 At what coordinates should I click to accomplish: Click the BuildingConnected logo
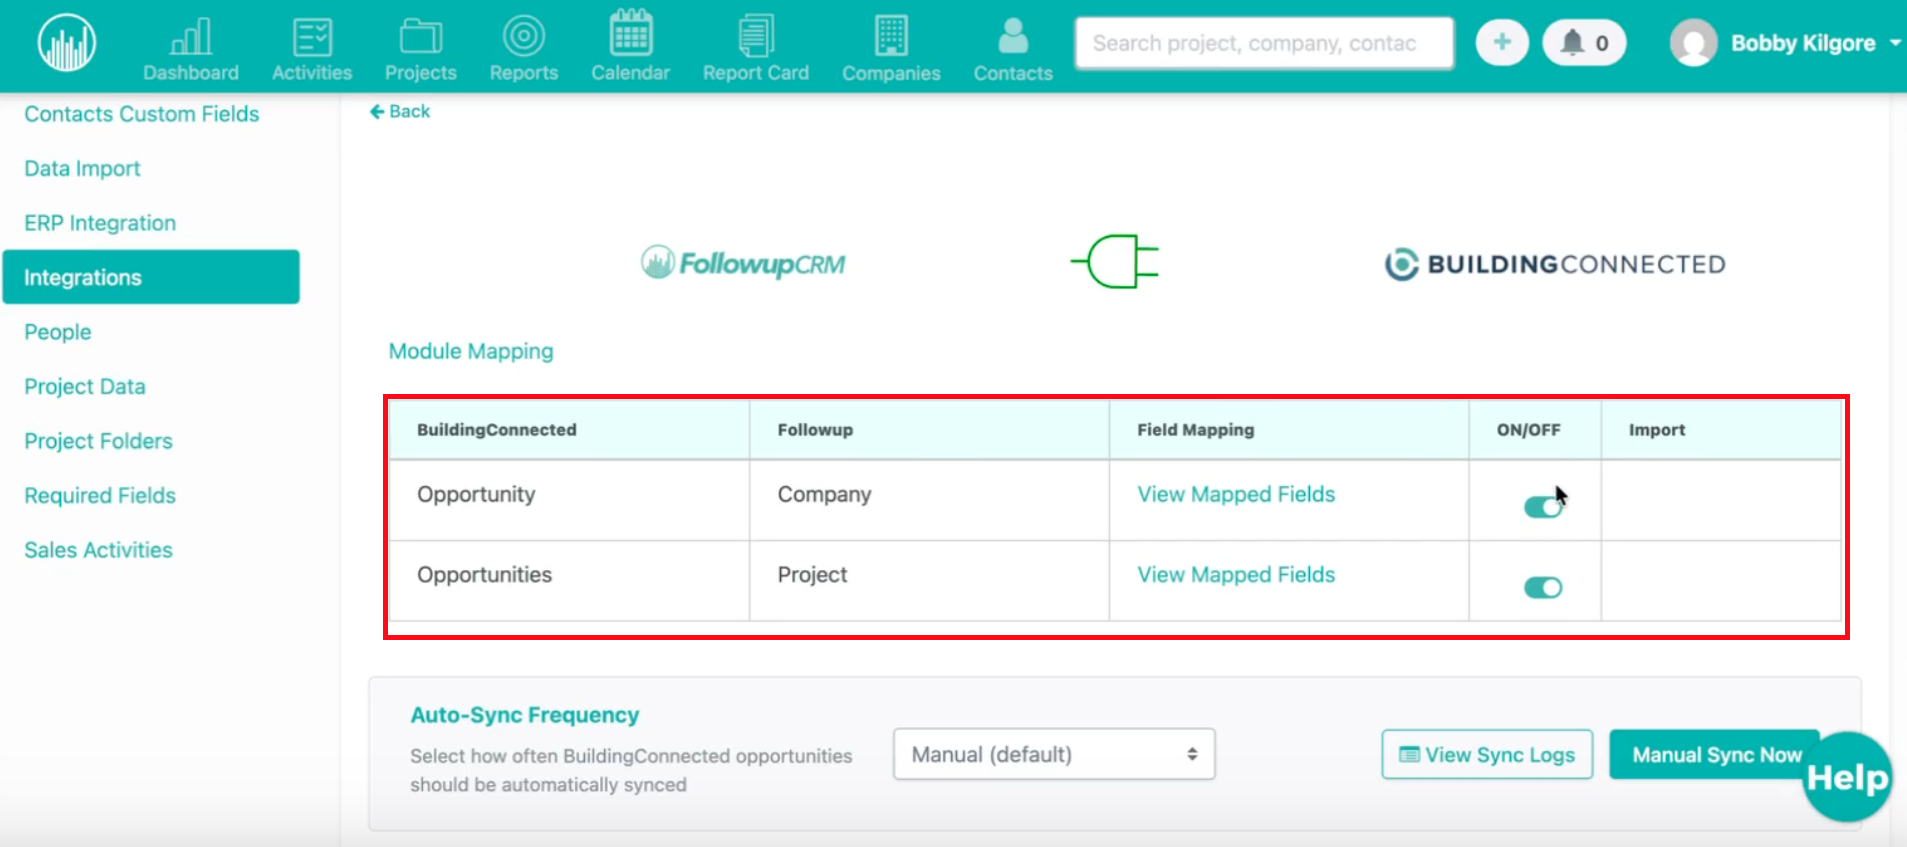(x=1555, y=264)
